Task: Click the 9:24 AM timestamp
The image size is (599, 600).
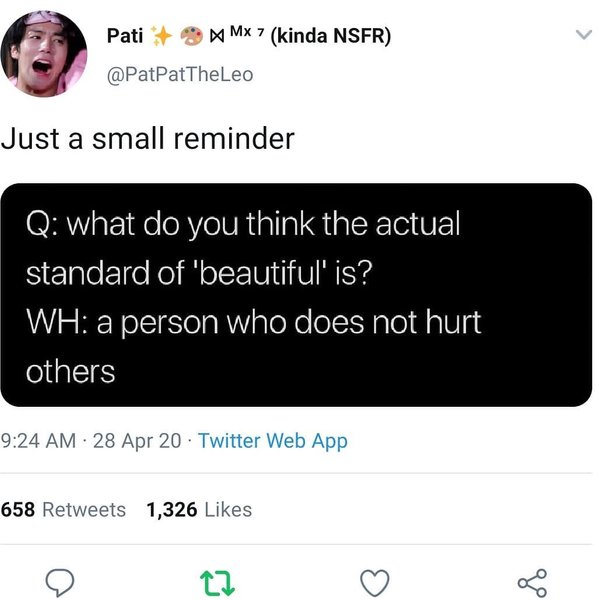Action: pos(38,440)
